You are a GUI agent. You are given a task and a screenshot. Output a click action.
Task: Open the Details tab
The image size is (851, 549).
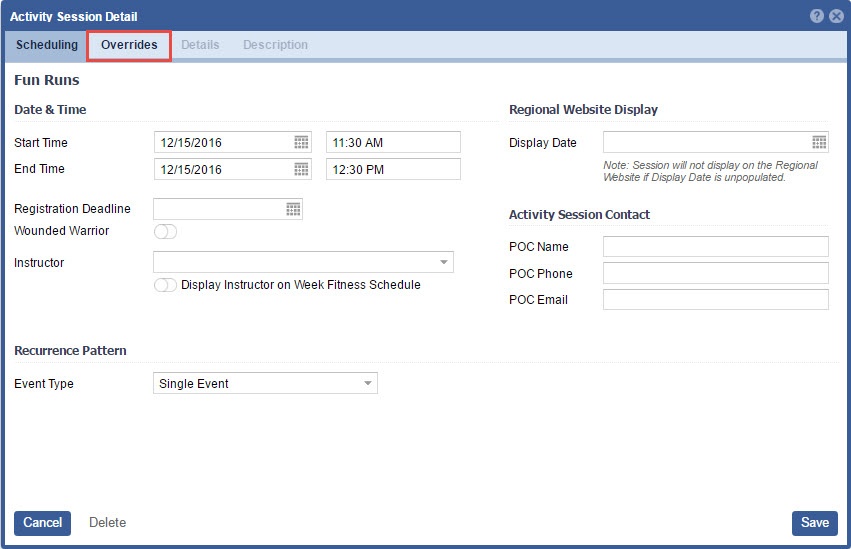tap(200, 45)
